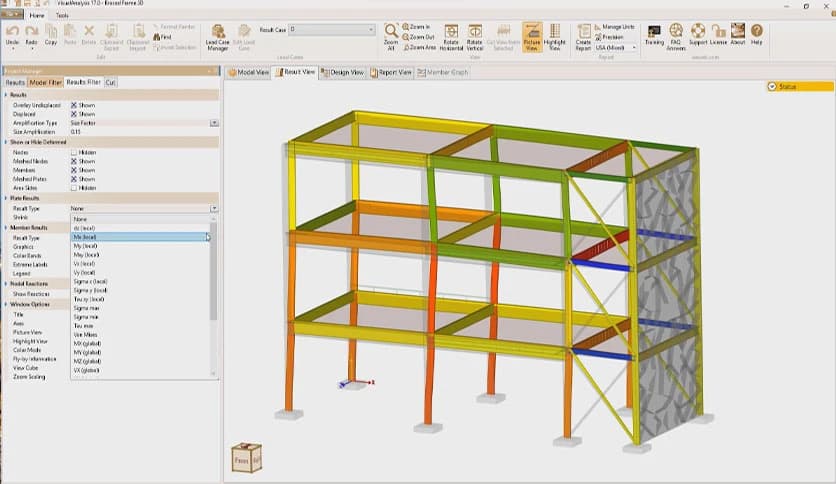This screenshot has width=836, height=484.
Task: Select Sigma max from list
Action: click(x=140, y=308)
